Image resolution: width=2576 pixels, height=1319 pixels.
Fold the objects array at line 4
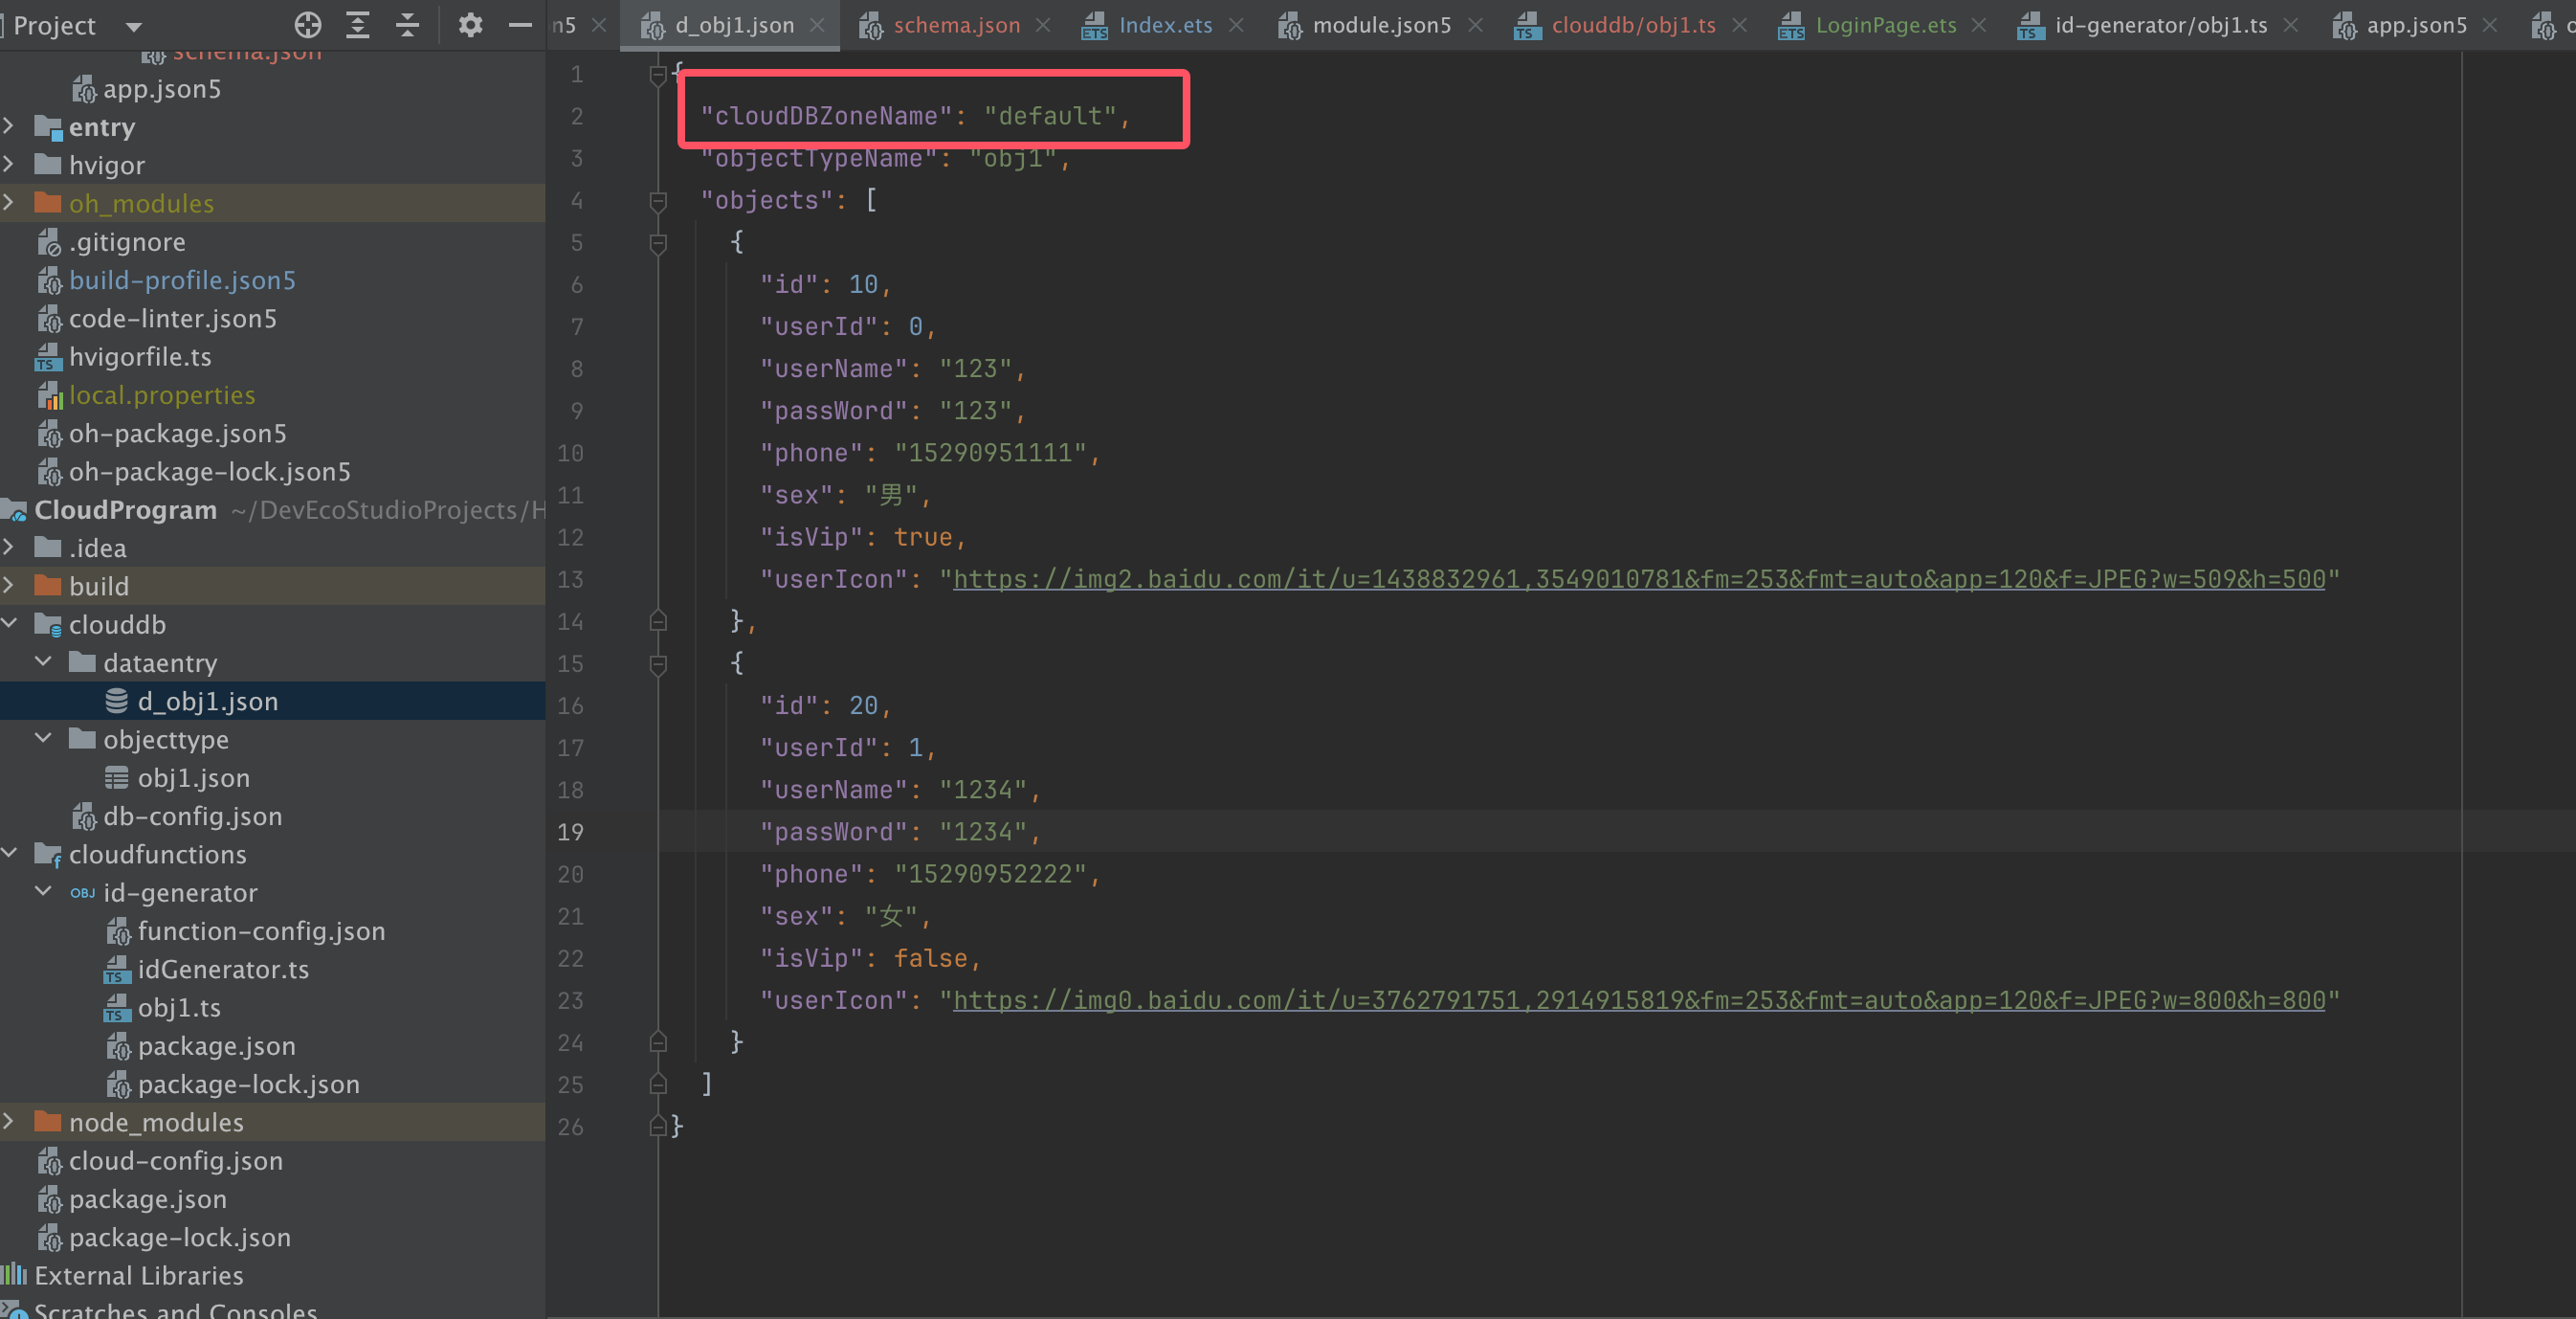[658, 201]
